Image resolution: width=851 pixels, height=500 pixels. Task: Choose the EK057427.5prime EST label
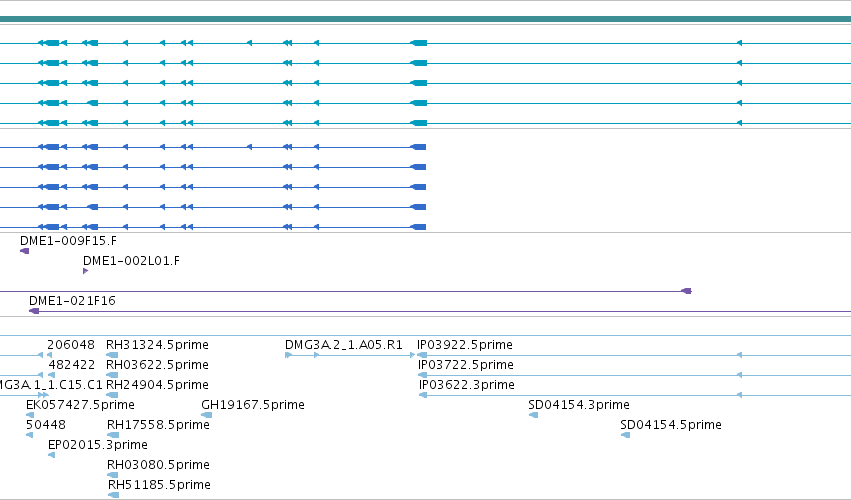click(x=80, y=405)
